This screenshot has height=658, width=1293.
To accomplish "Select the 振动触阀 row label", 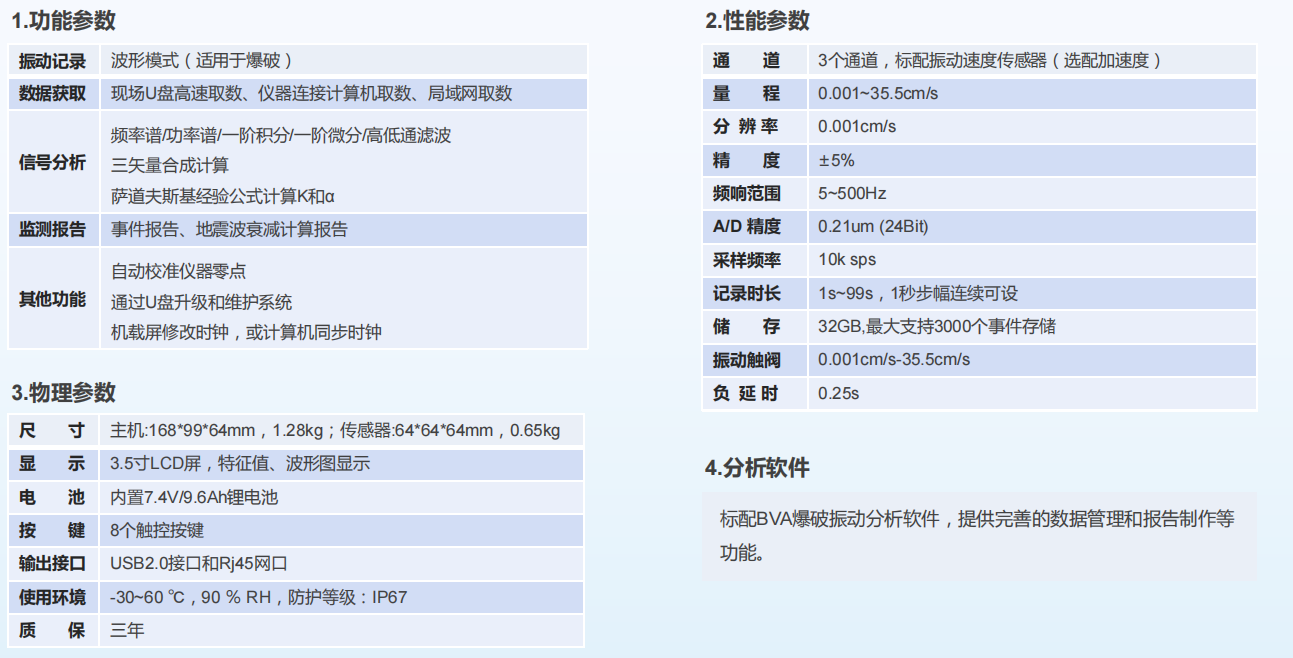I will click(746, 360).
